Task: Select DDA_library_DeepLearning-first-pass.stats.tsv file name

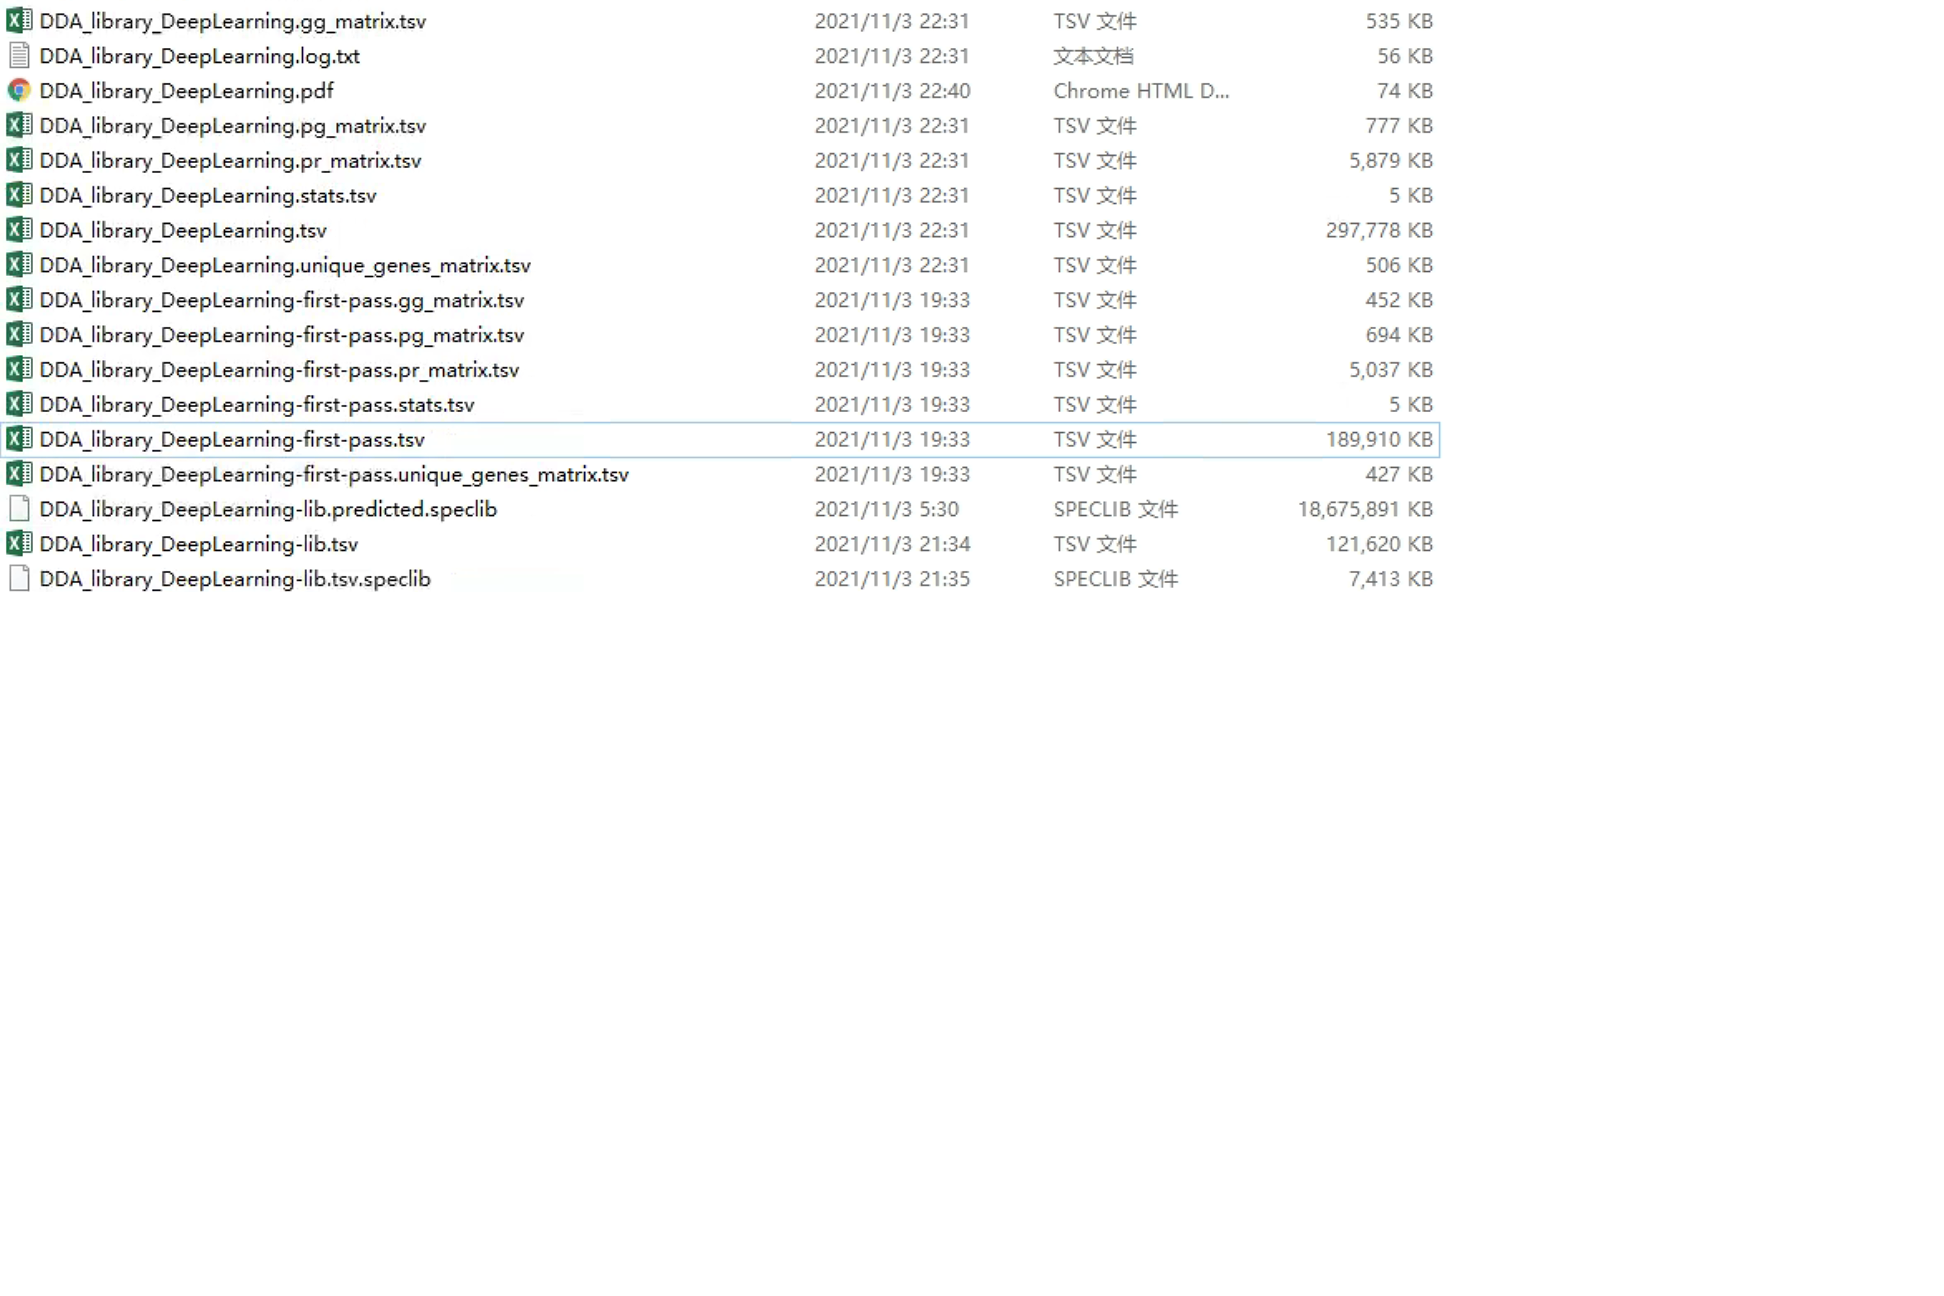Action: click(257, 405)
